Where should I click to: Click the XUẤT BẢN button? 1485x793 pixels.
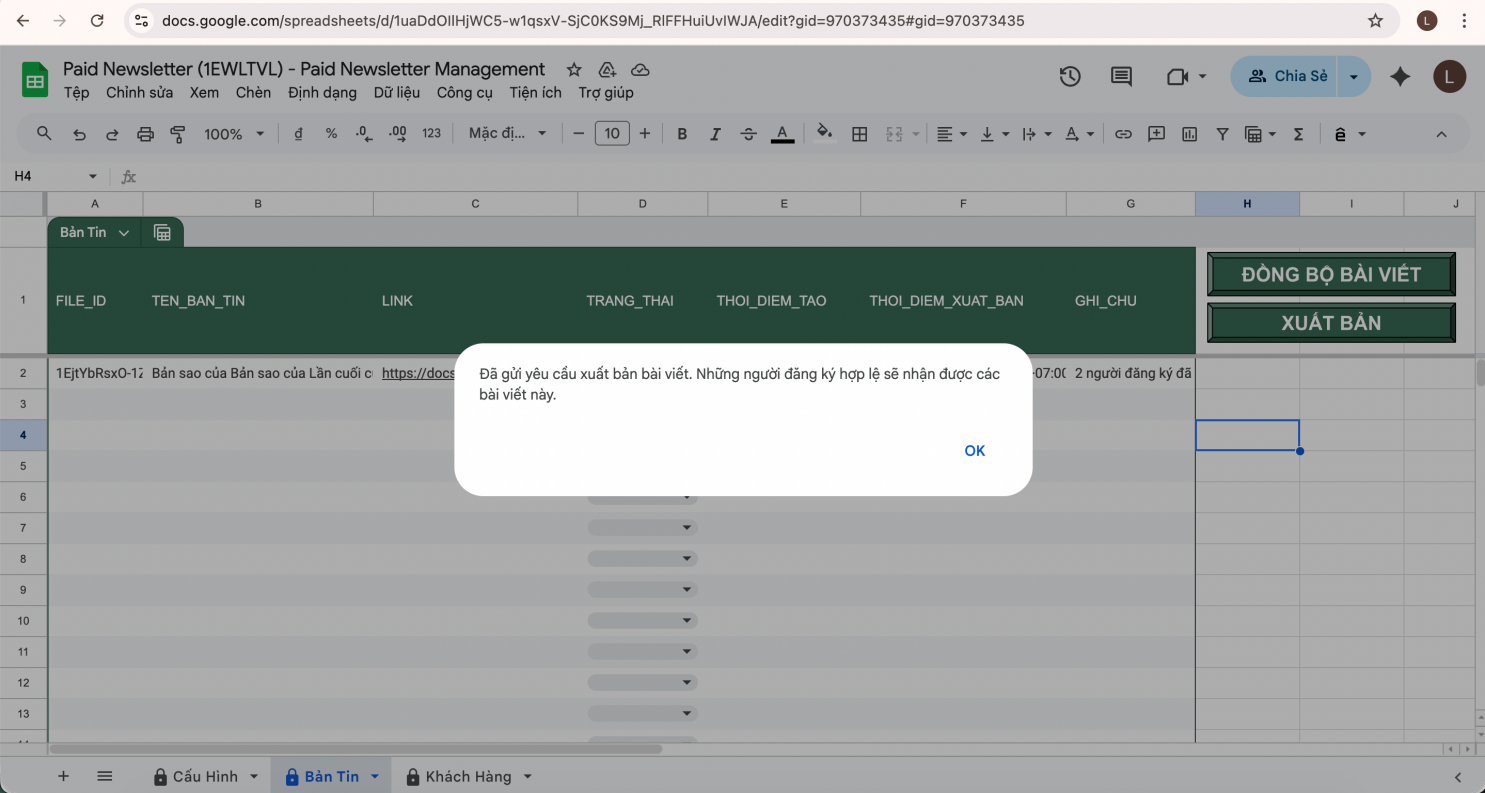(x=1331, y=323)
